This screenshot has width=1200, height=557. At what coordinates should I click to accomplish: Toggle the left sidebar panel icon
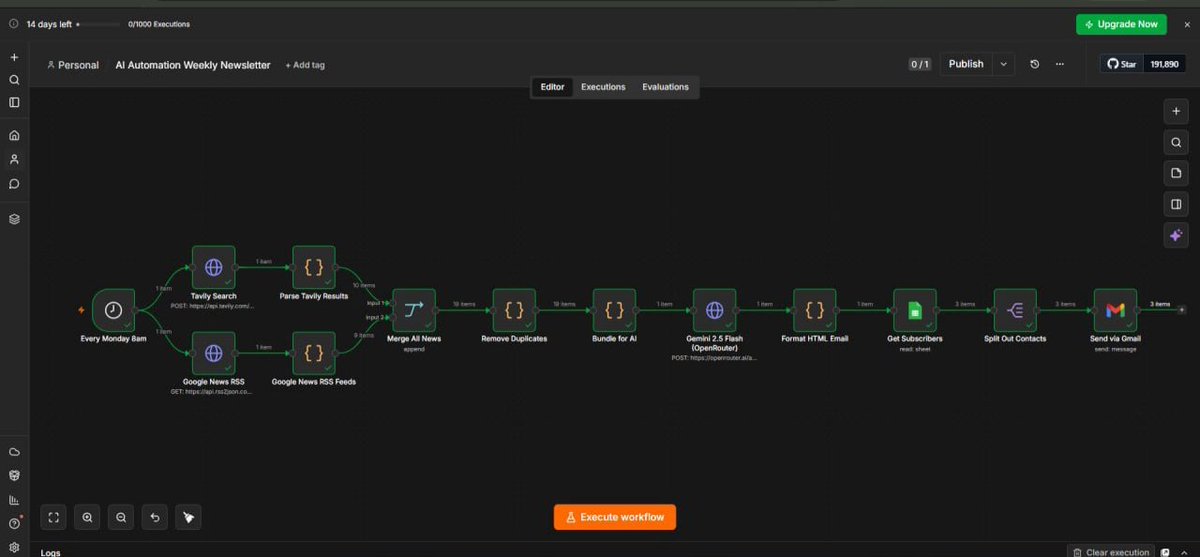click(14, 102)
